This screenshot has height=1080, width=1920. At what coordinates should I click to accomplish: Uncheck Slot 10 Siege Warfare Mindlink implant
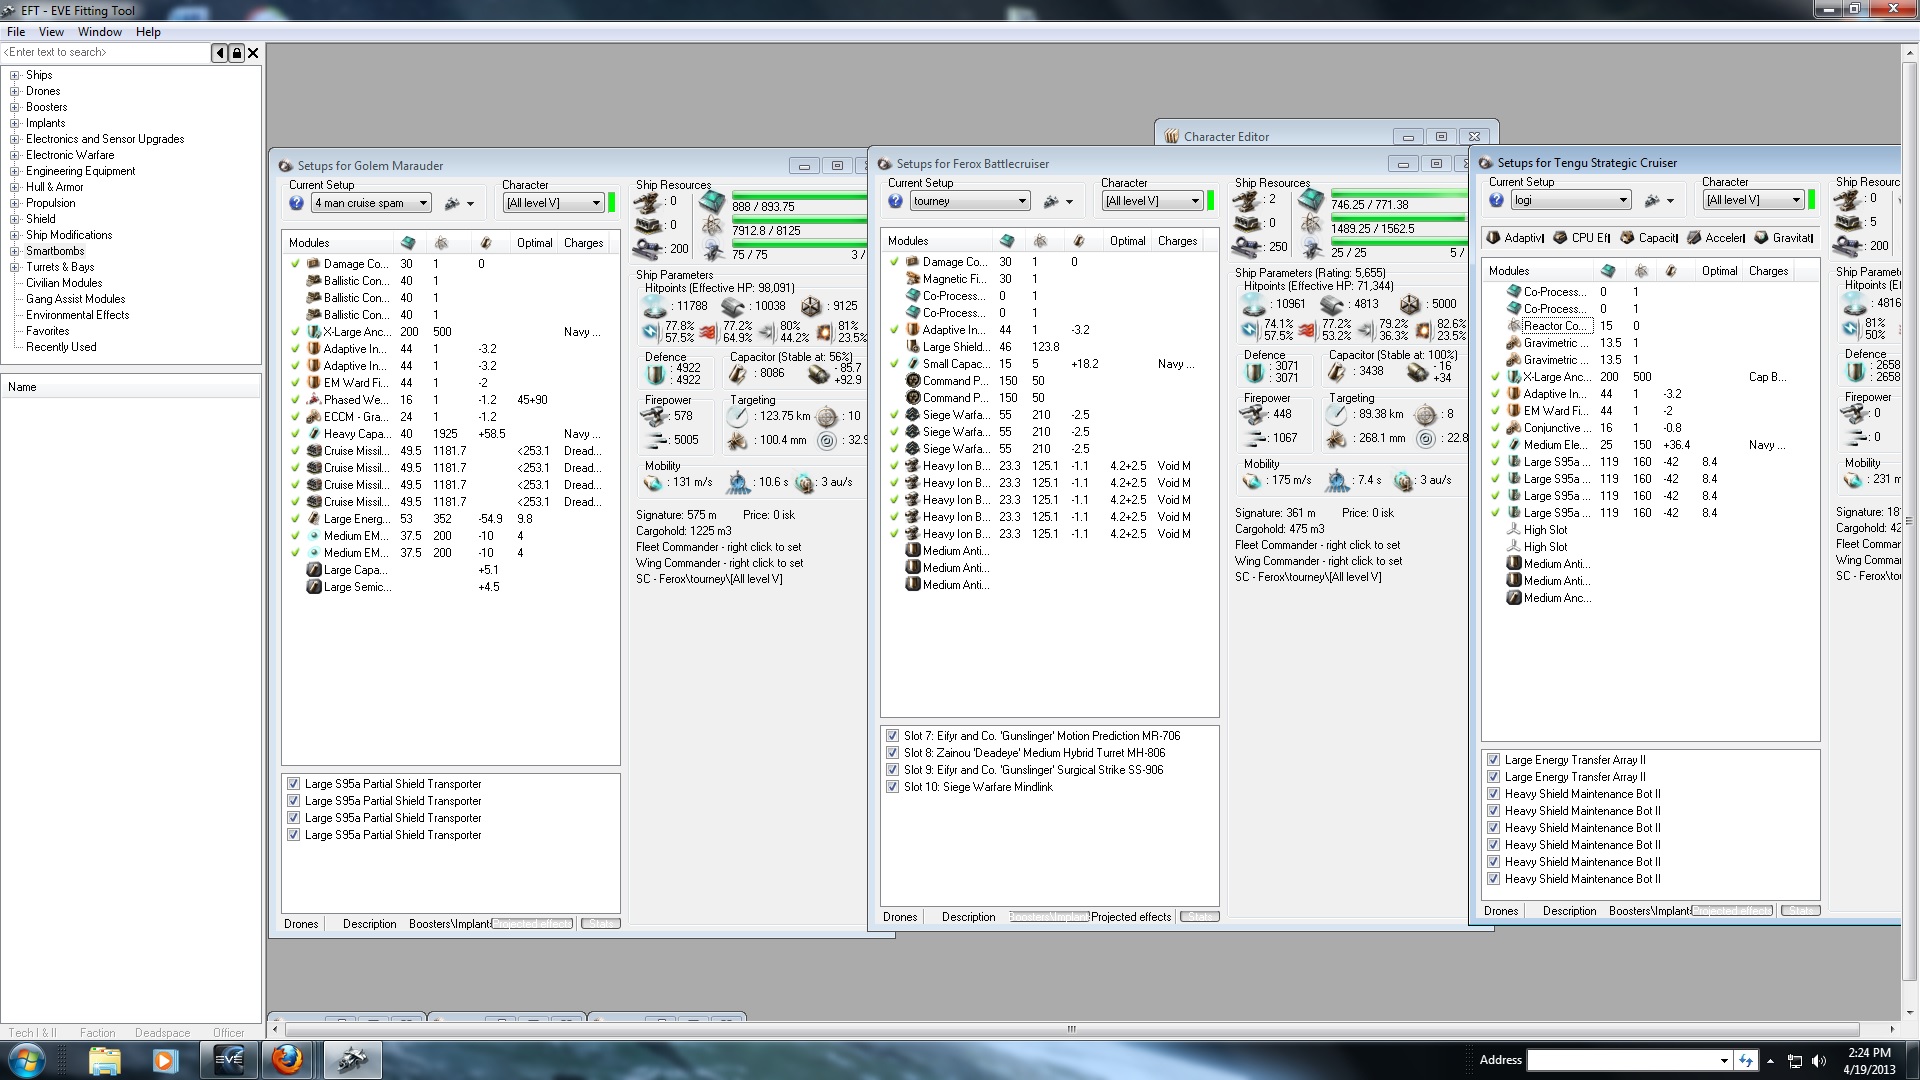click(x=892, y=787)
